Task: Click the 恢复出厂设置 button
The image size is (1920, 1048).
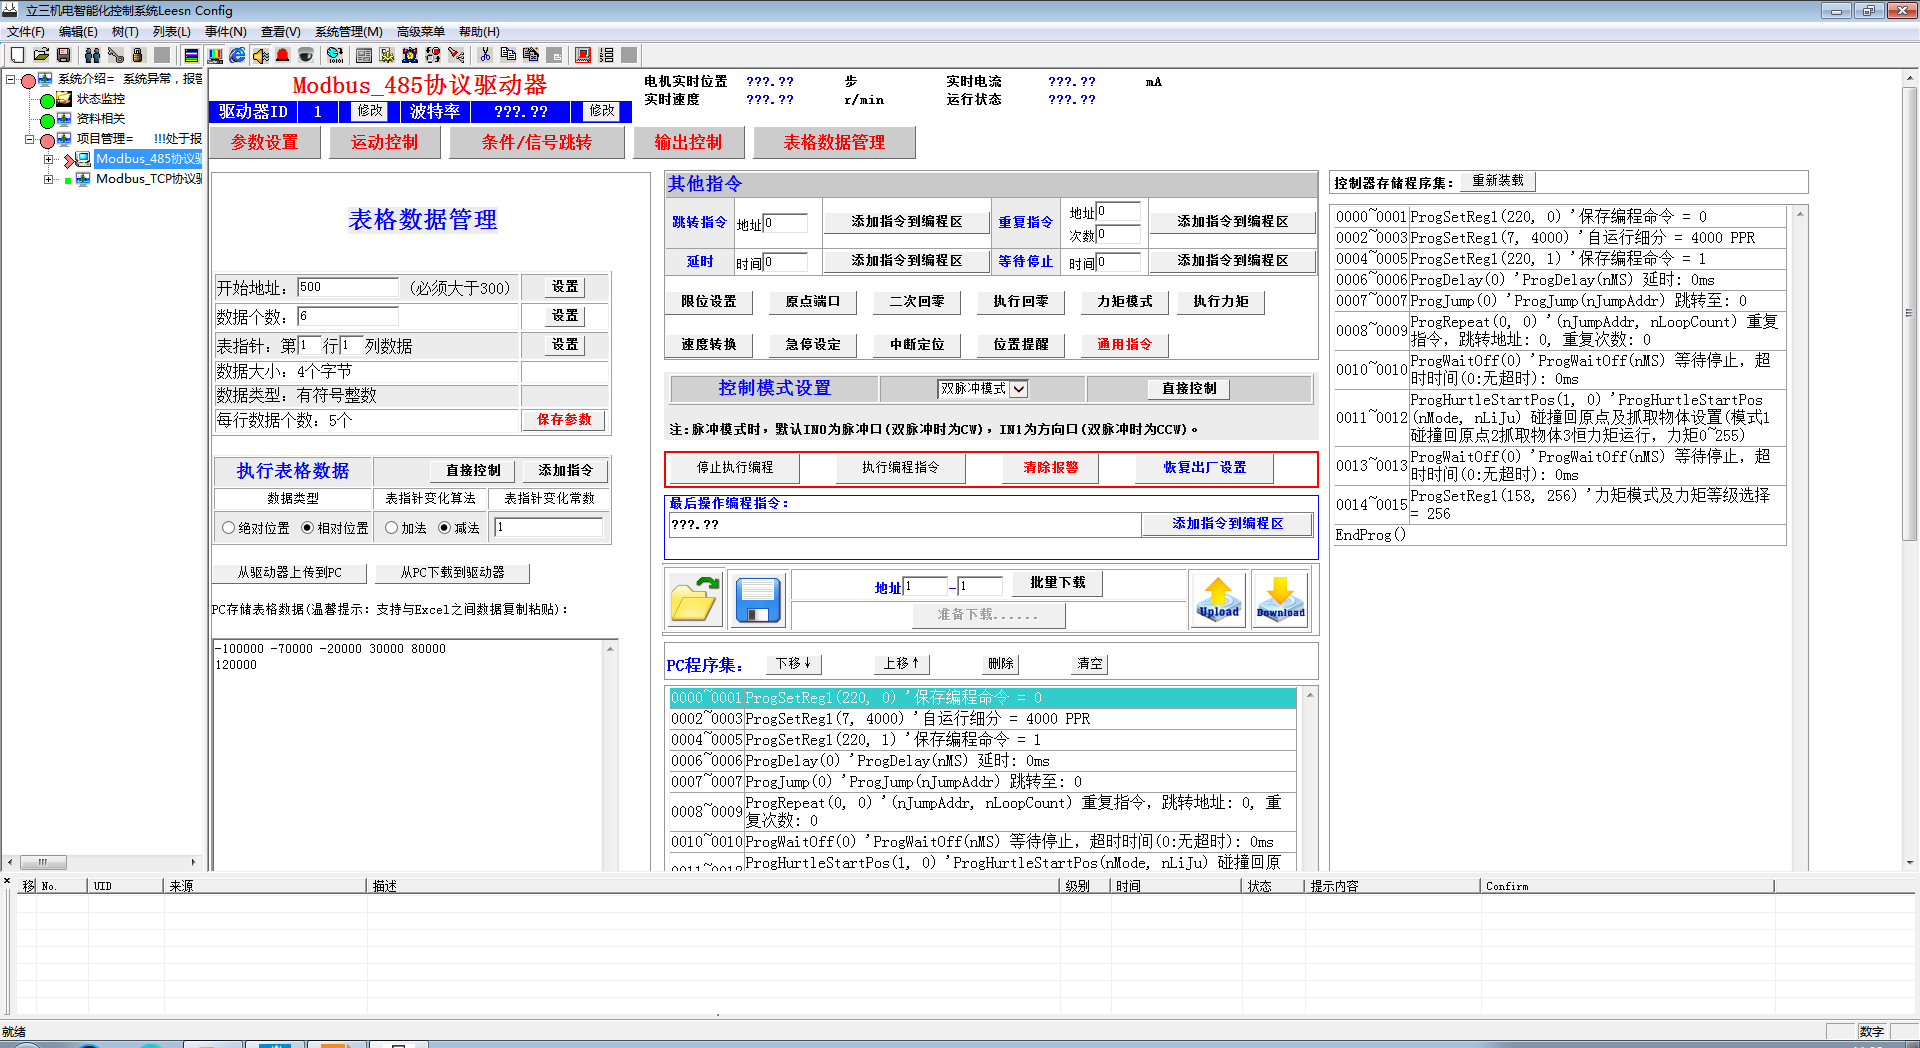Action: click(1204, 467)
